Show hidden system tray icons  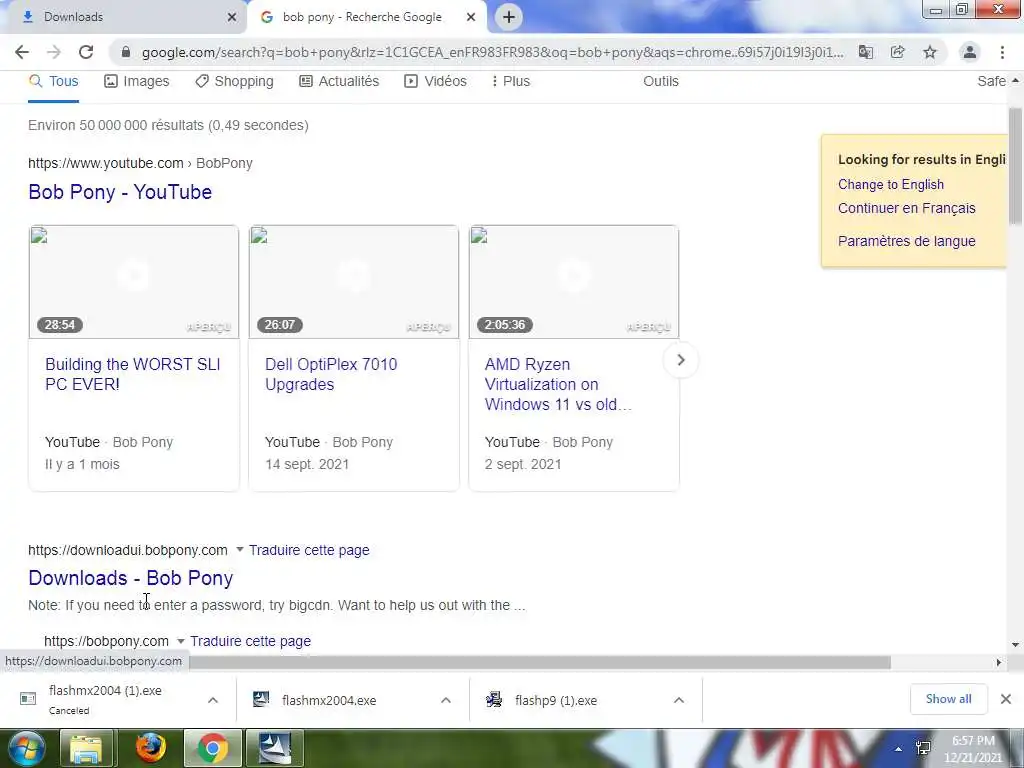click(x=899, y=749)
